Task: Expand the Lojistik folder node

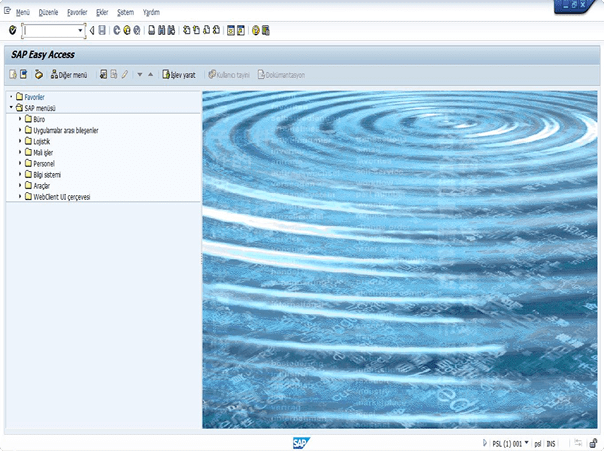Action: click(20, 141)
